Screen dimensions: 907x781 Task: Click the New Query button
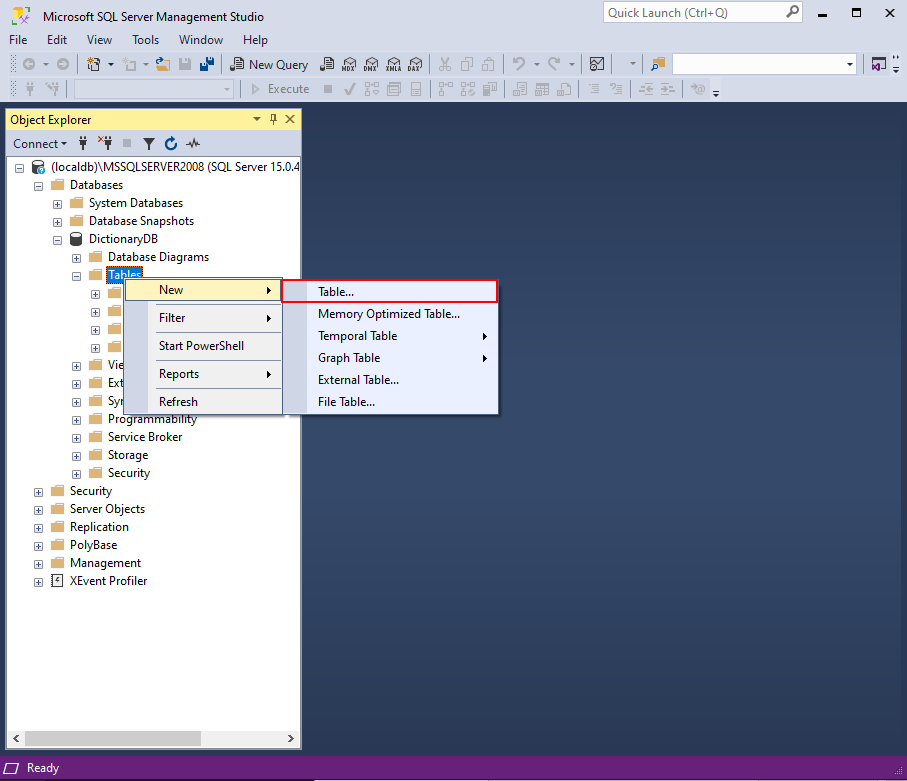pos(268,64)
